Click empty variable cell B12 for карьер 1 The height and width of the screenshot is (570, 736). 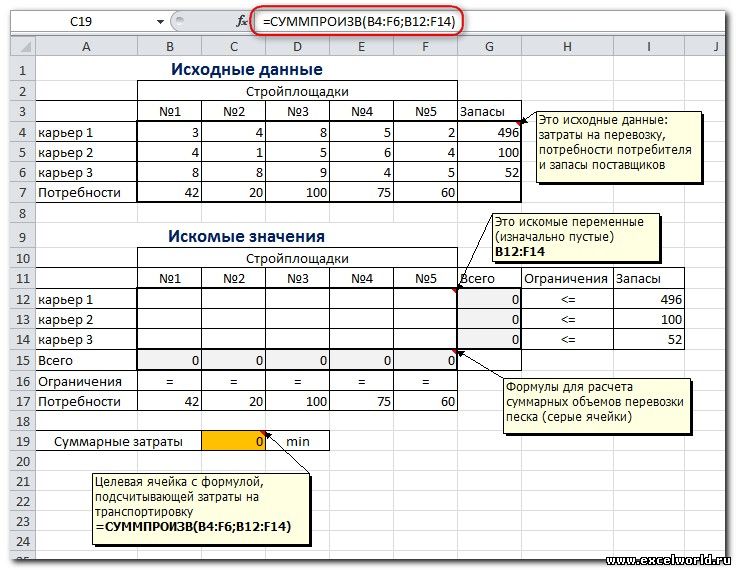point(169,299)
